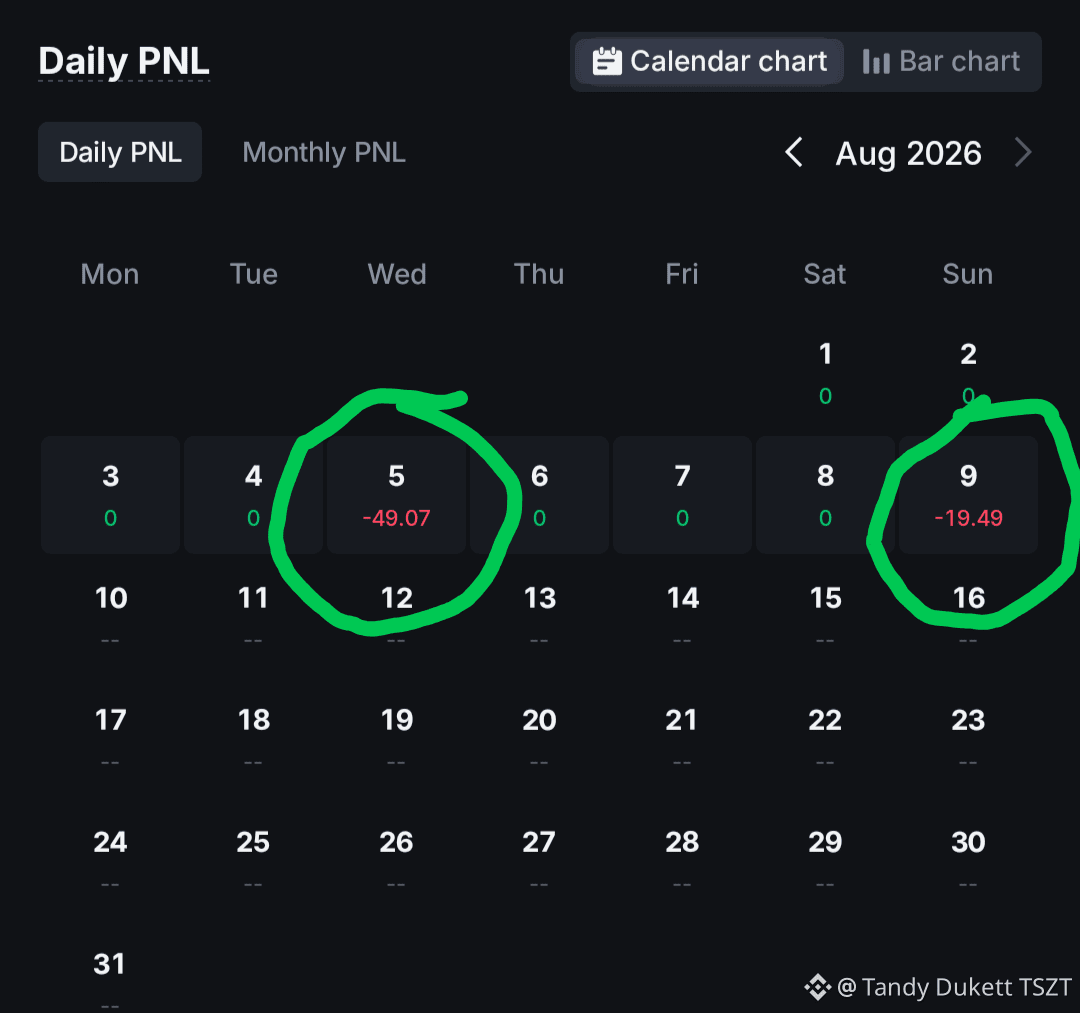Switch to Calendar chart view
Image resolution: width=1080 pixels, height=1013 pixels.
pyautogui.click(x=709, y=61)
